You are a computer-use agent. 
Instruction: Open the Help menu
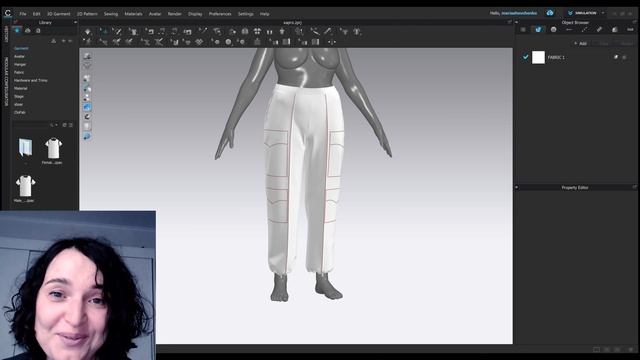point(264,14)
